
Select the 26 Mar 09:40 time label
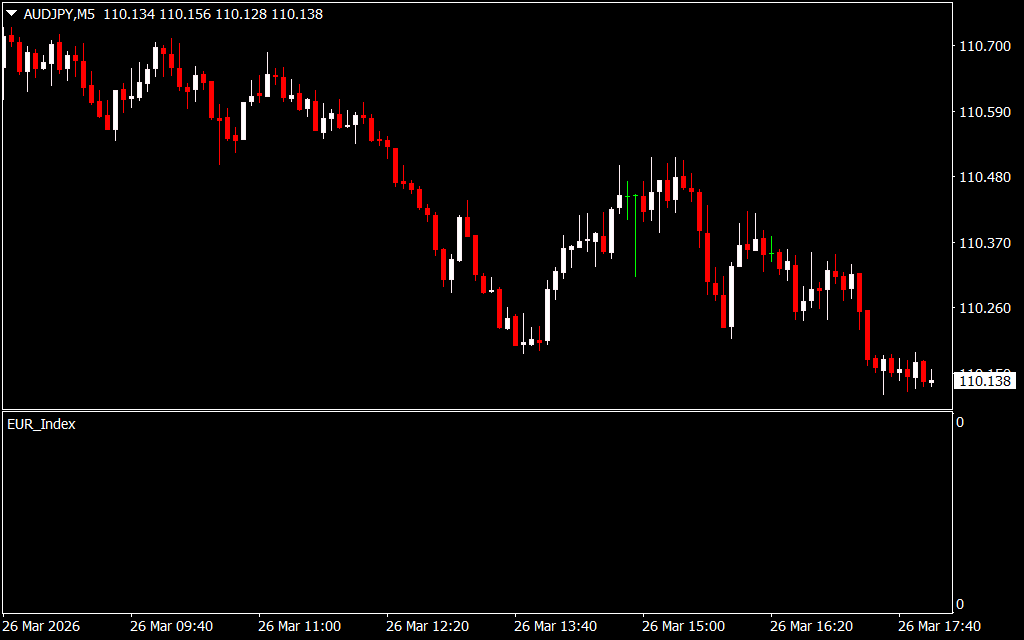coord(171,626)
